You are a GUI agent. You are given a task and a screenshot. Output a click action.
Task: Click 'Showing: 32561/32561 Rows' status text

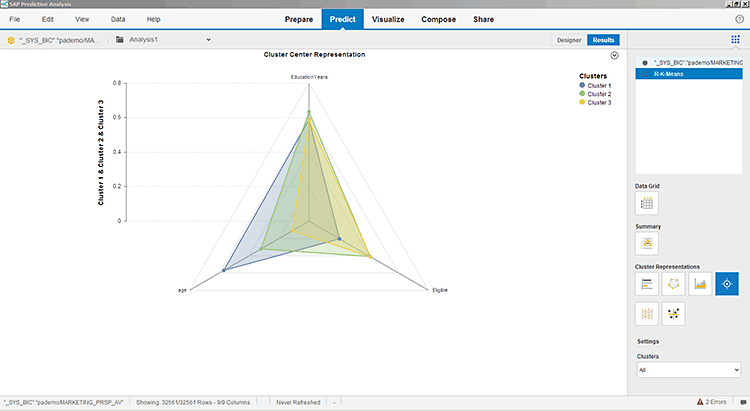pyautogui.click(x=193, y=402)
